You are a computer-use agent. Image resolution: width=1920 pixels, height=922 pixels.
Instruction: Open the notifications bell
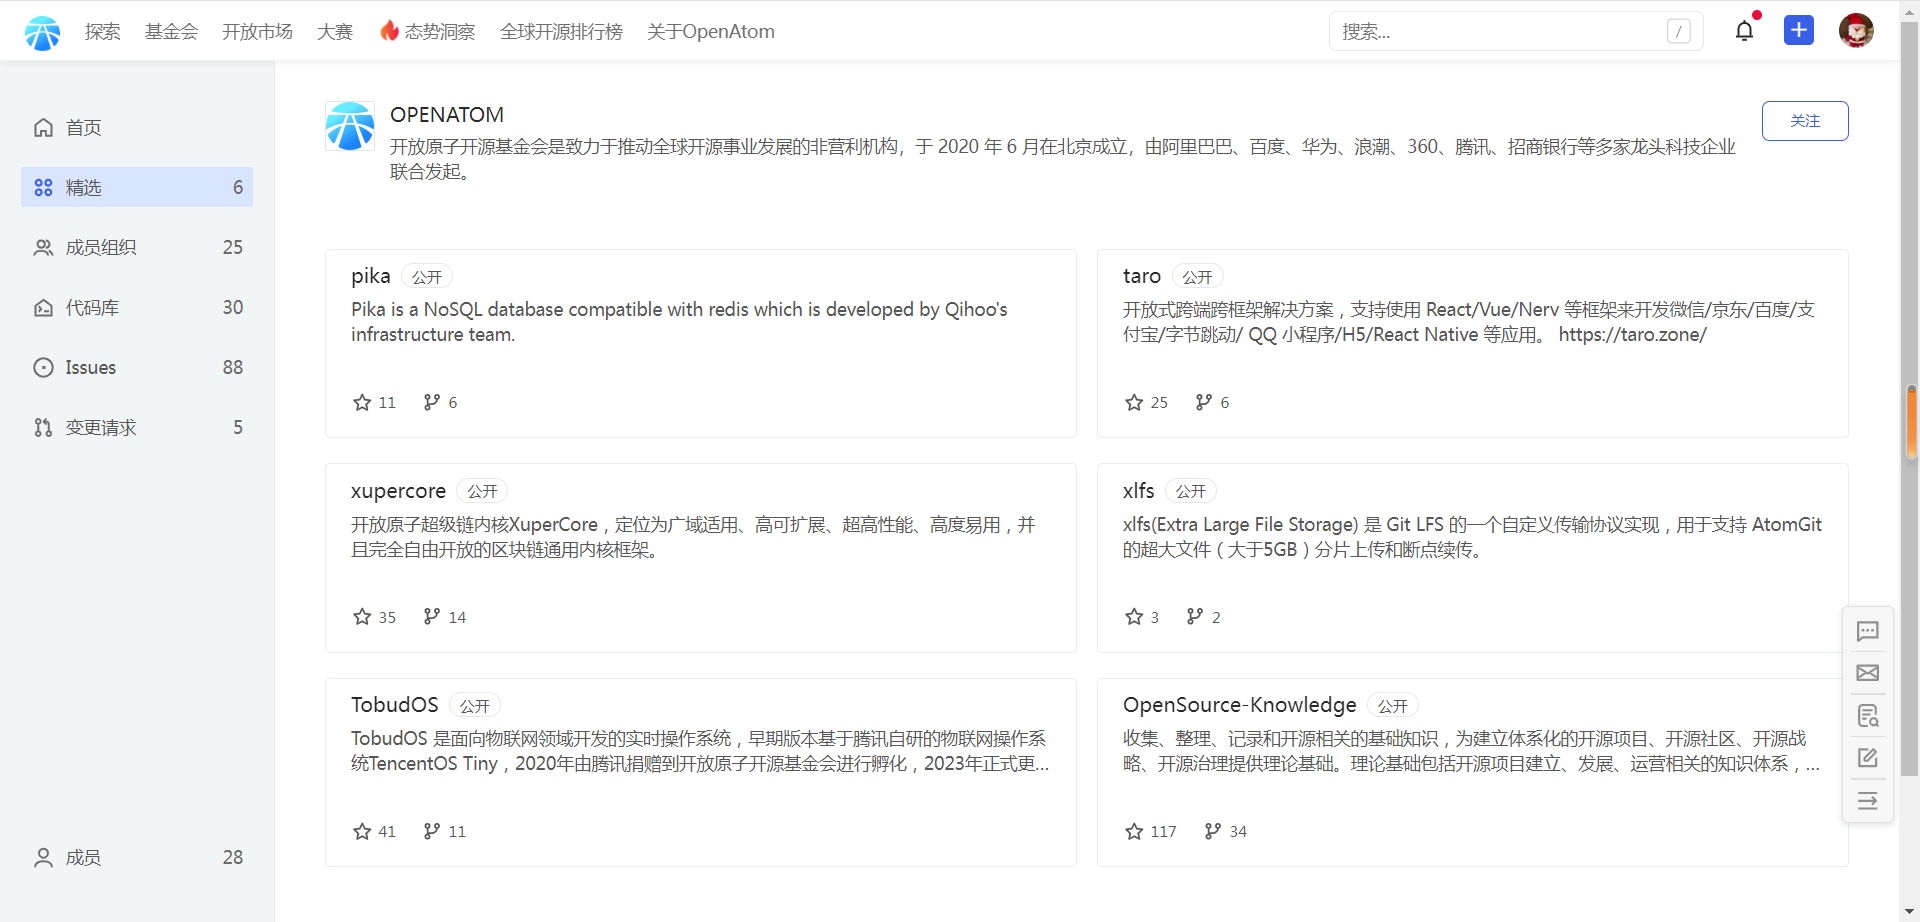[1744, 31]
